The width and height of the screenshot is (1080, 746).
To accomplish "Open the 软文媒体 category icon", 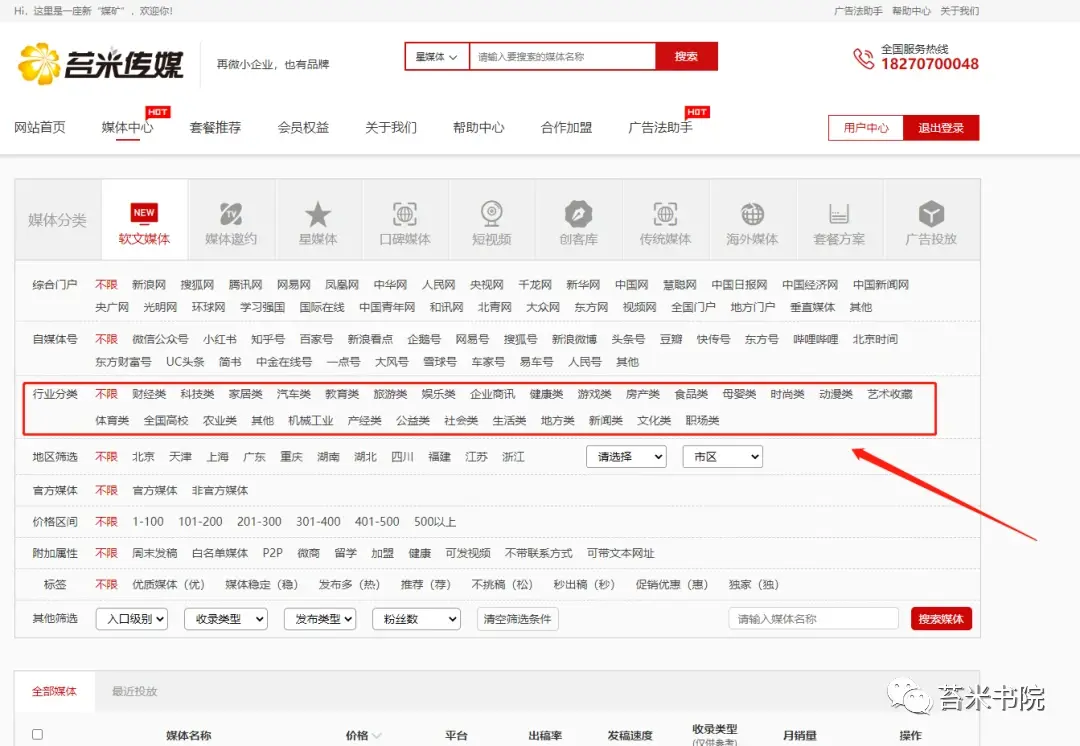I will point(144,213).
